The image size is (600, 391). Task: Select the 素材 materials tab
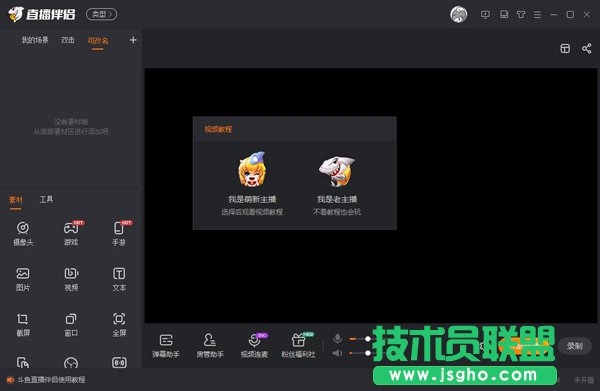[x=16, y=200]
